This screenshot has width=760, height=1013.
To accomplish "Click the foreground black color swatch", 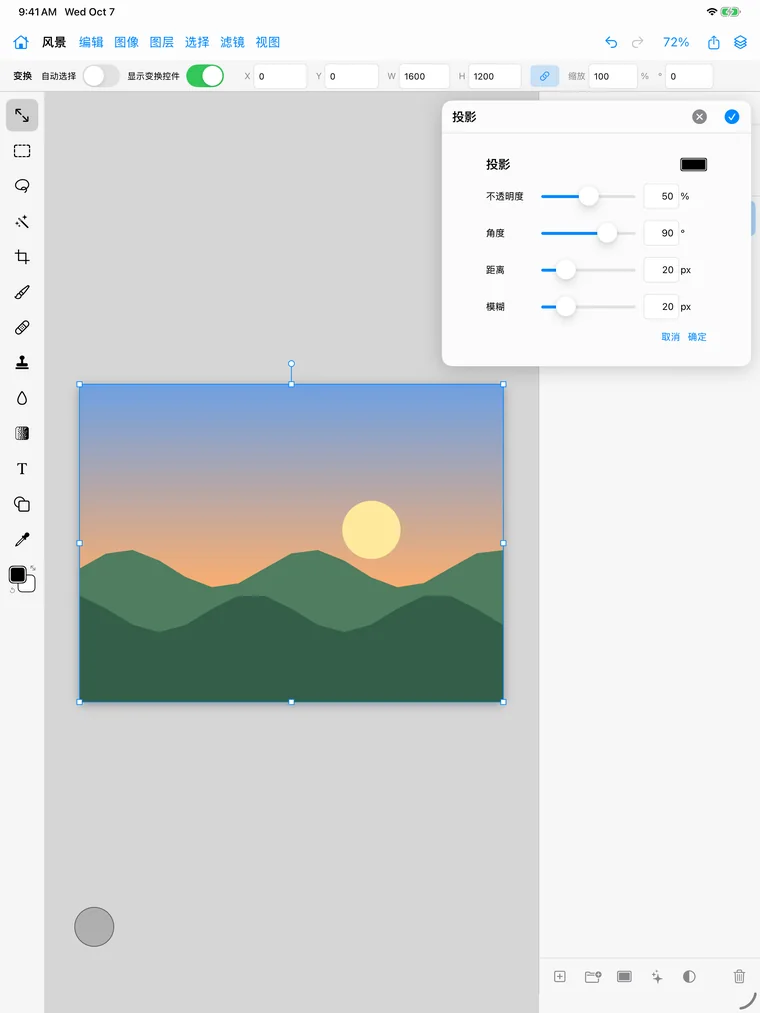I will [x=17, y=574].
